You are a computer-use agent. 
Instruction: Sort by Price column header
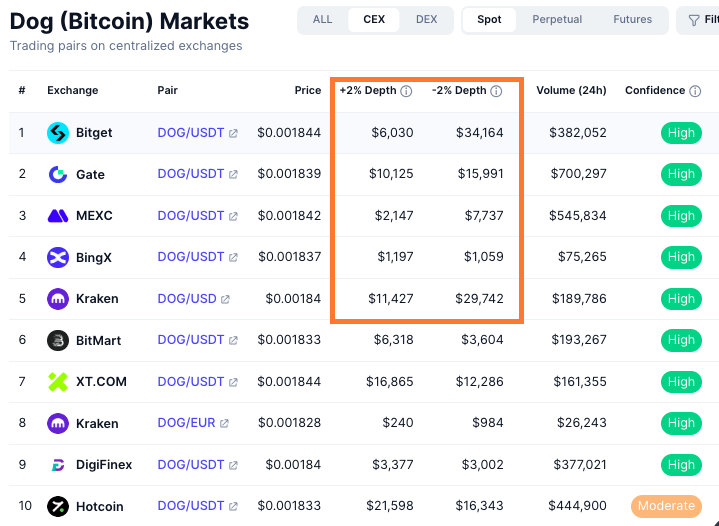point(308,90)
